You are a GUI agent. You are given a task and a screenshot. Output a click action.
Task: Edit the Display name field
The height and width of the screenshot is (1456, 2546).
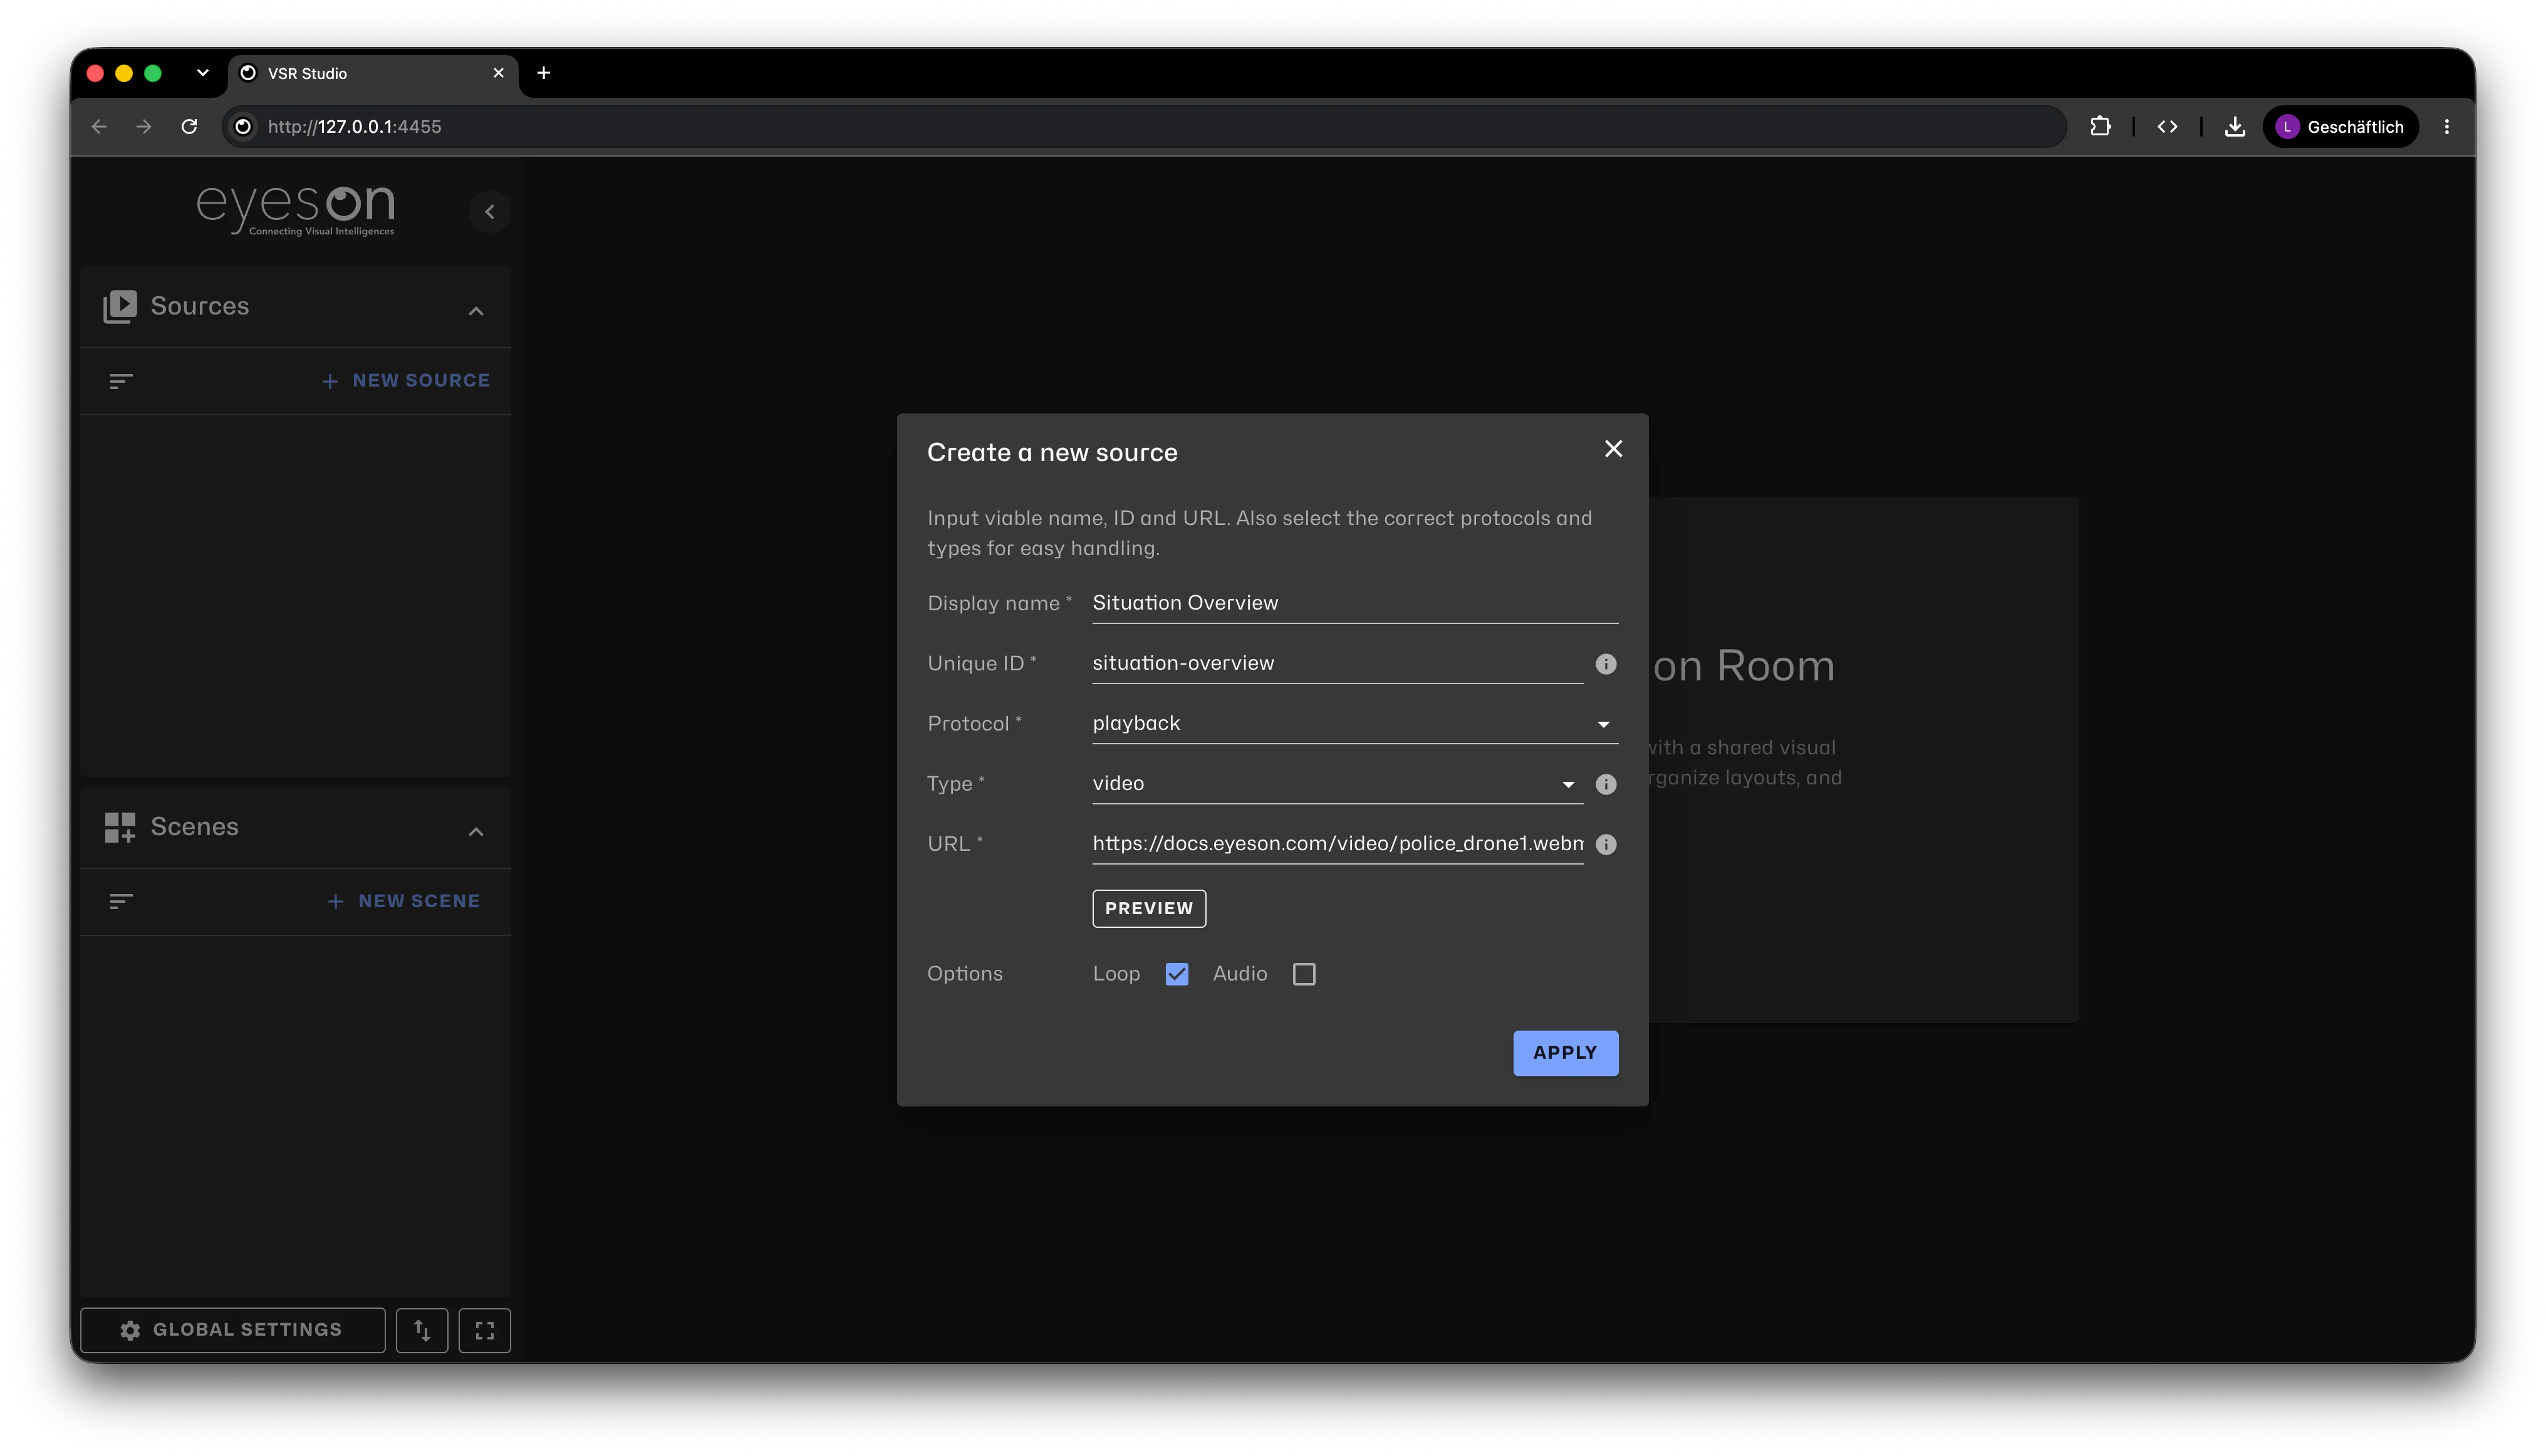coord(1354,603)
